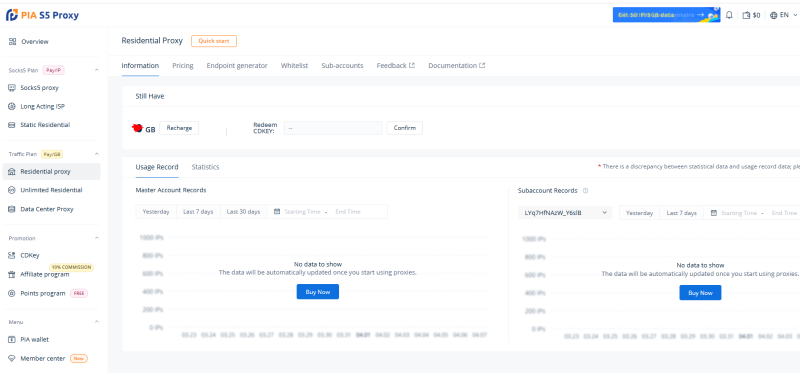Click the PIA wallet icon

12,339
